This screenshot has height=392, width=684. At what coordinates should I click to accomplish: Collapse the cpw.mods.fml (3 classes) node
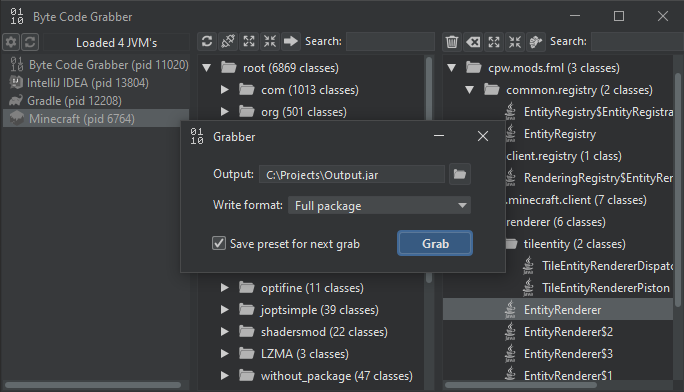click(452, 68)
